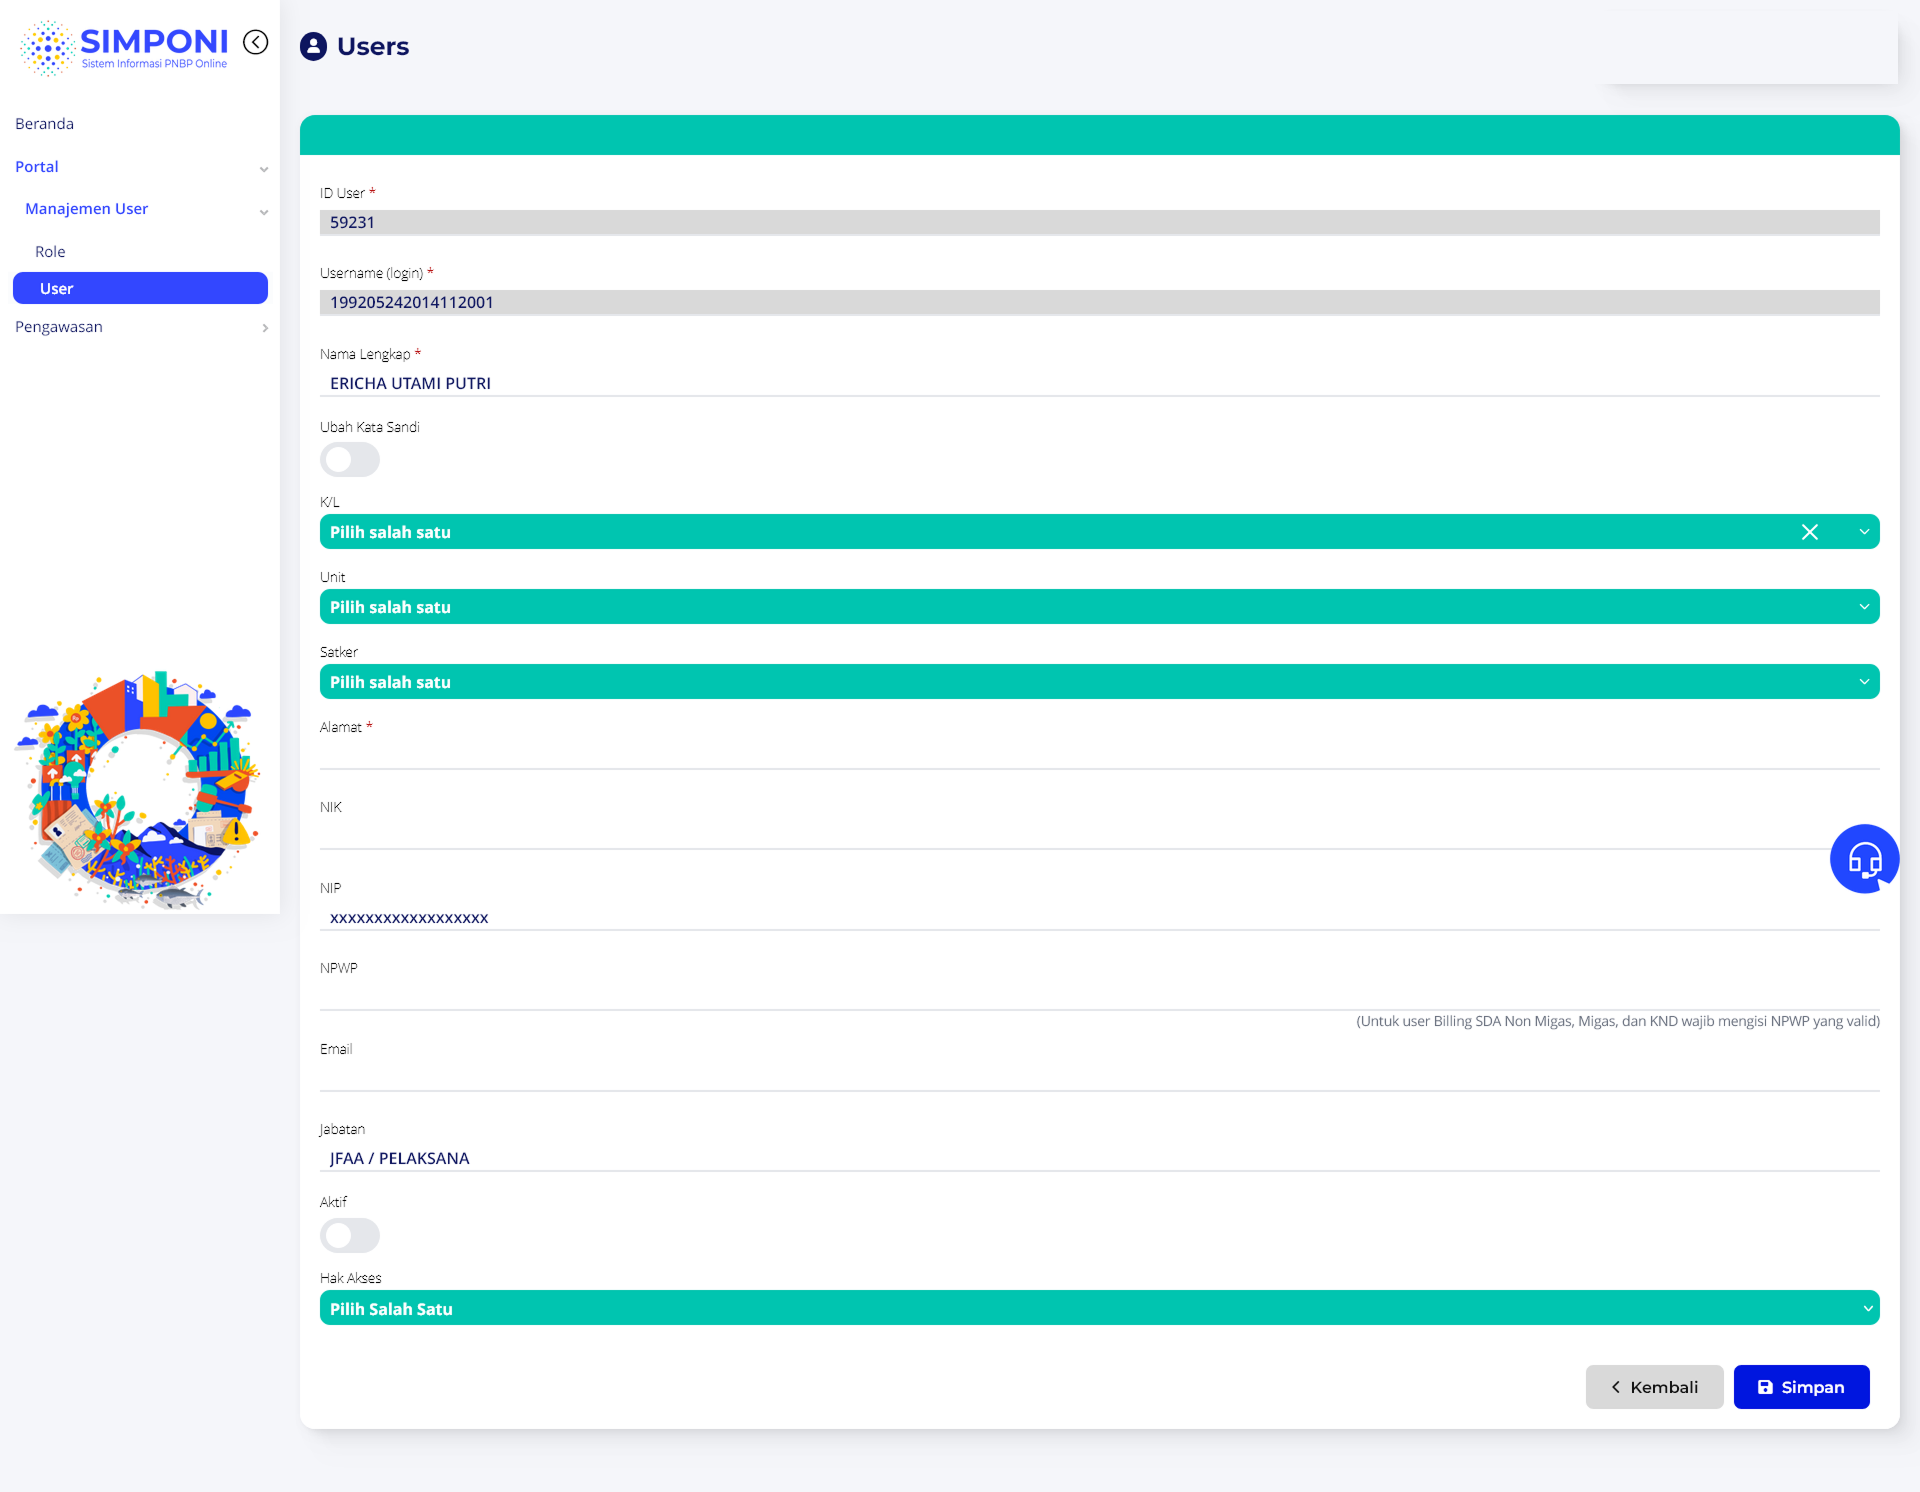Image resolution: width=1920 pixels, height=1492 pixels.
Task: Expand Pengawasan menu chevron
Action: pyautogui.click(x=265, y=328)
